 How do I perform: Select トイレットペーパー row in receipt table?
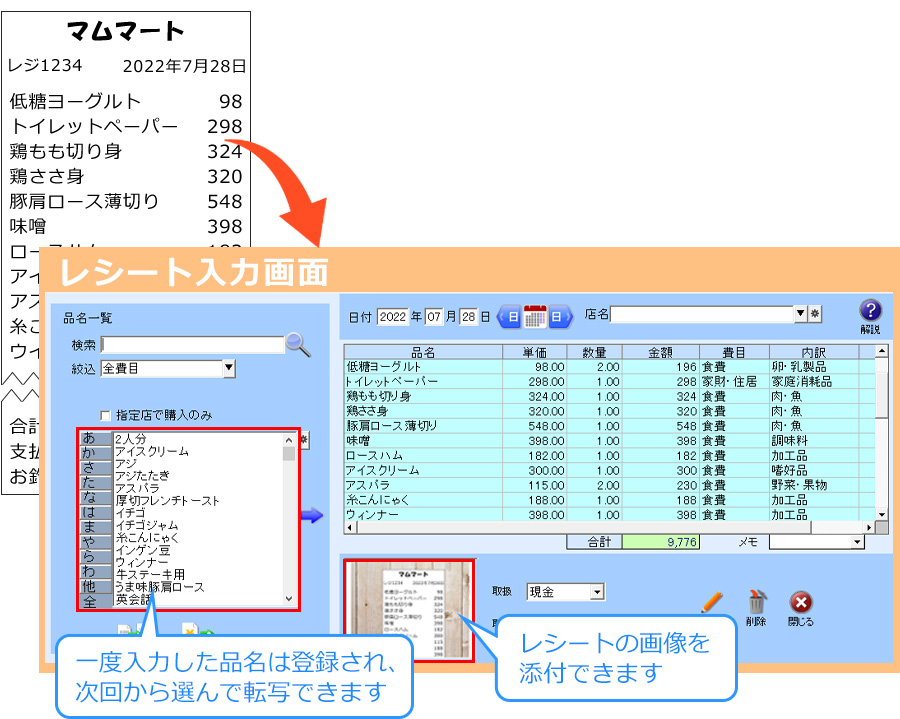pyautogui.click(x=609, y=382)
